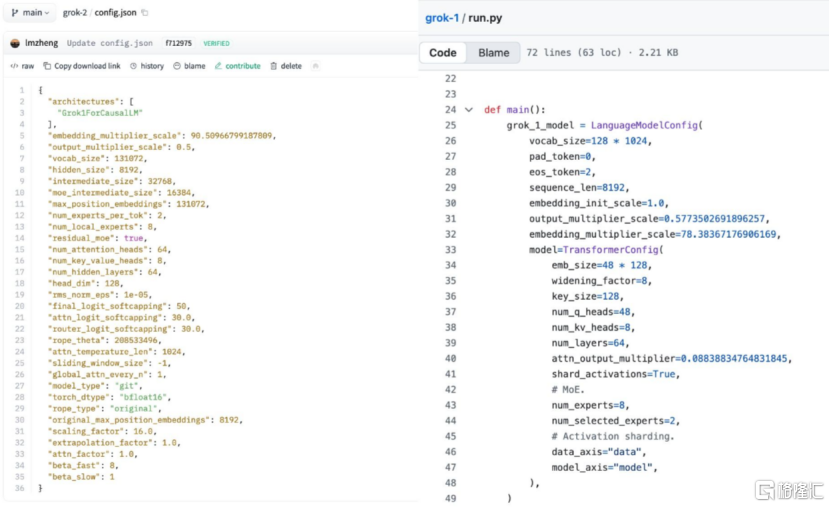Click the model_axis="model" line
This screenshot has height=507, width=830.
(604, 467)
